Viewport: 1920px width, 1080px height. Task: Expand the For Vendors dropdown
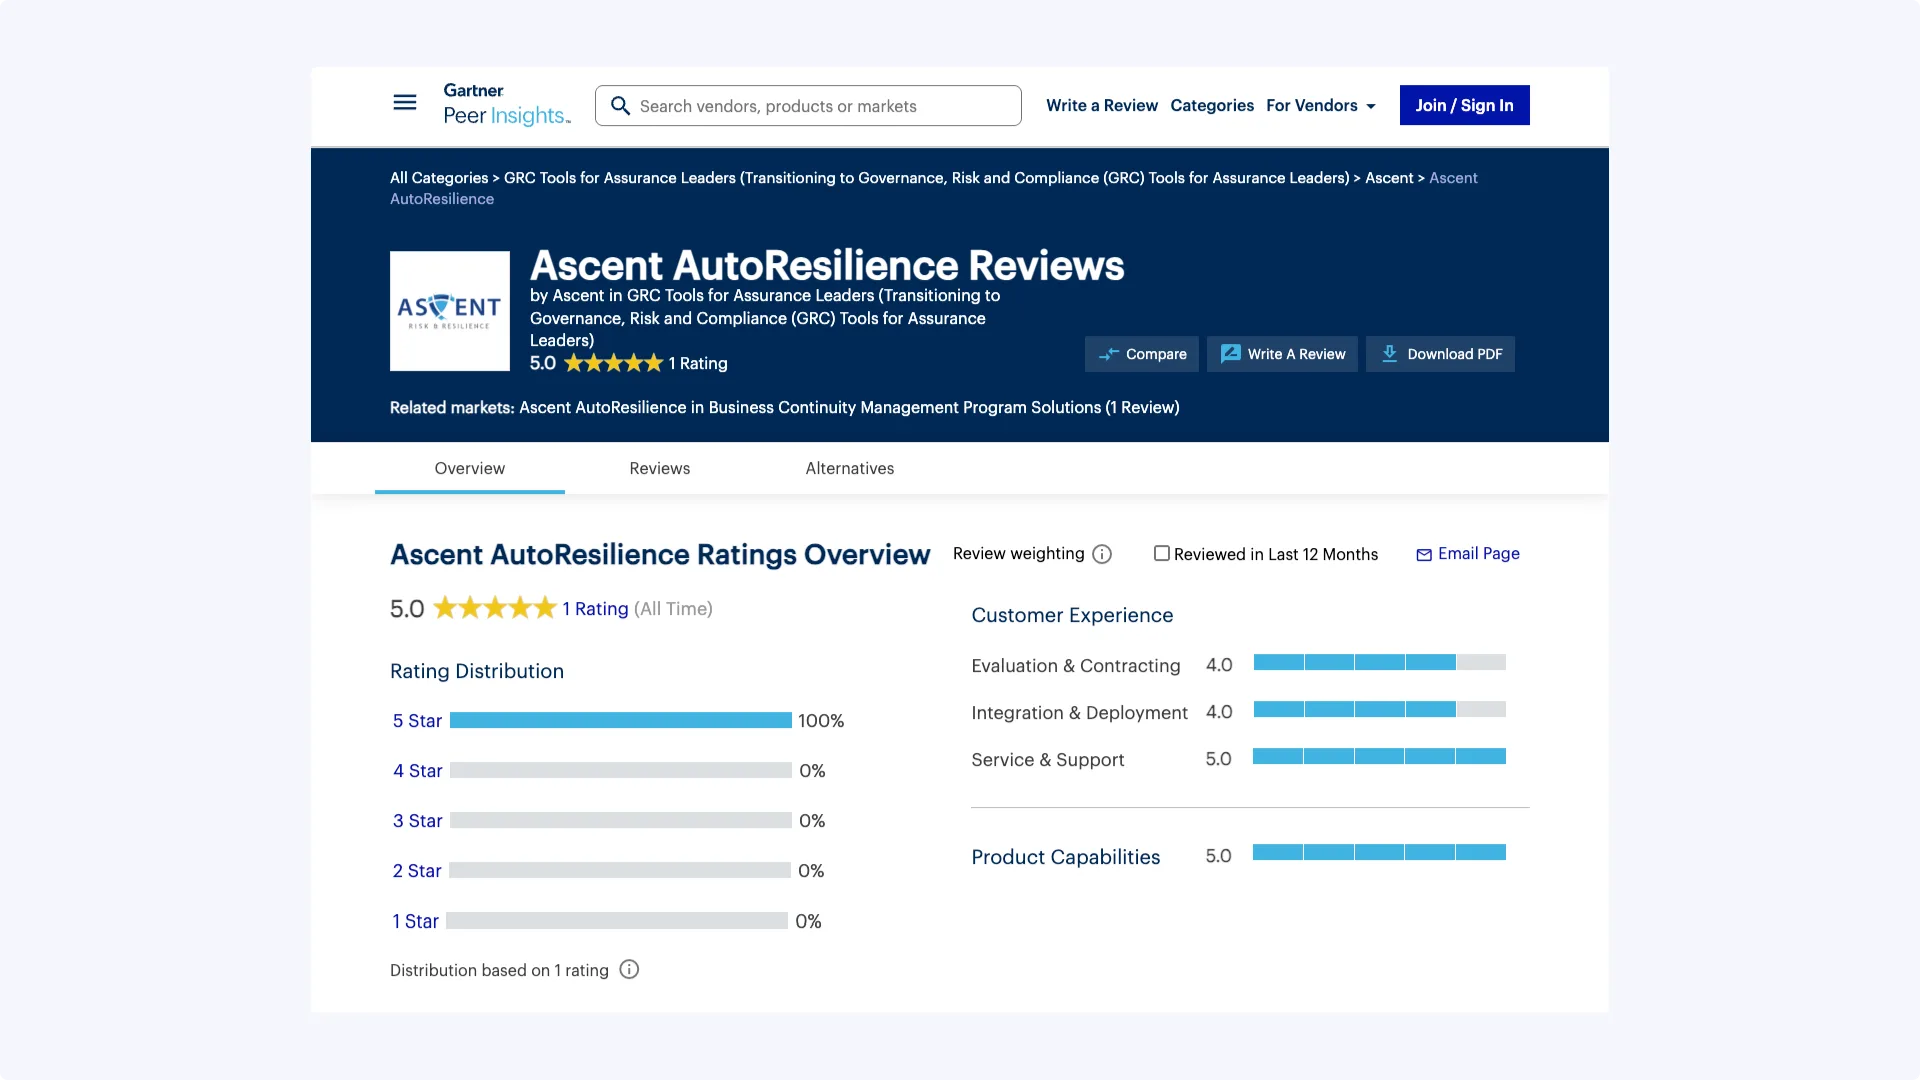[x=1320, y=106]
